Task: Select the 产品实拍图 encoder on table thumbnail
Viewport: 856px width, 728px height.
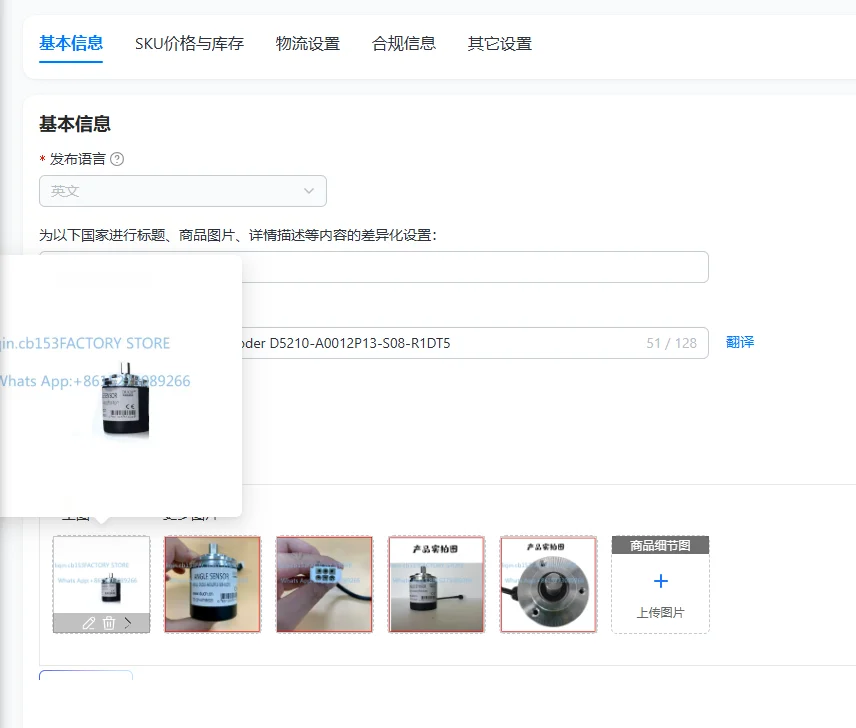Action: pyautogui.click(x=436, y=584)
